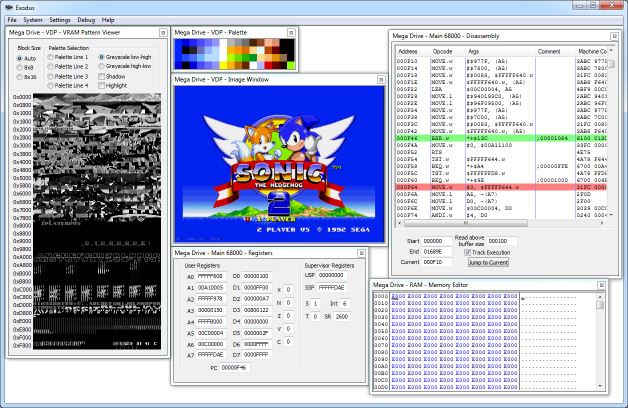The width and height of the screenshot is (628, 408).
Task: Select Greyscale high-low palette option
Action: 125,66
